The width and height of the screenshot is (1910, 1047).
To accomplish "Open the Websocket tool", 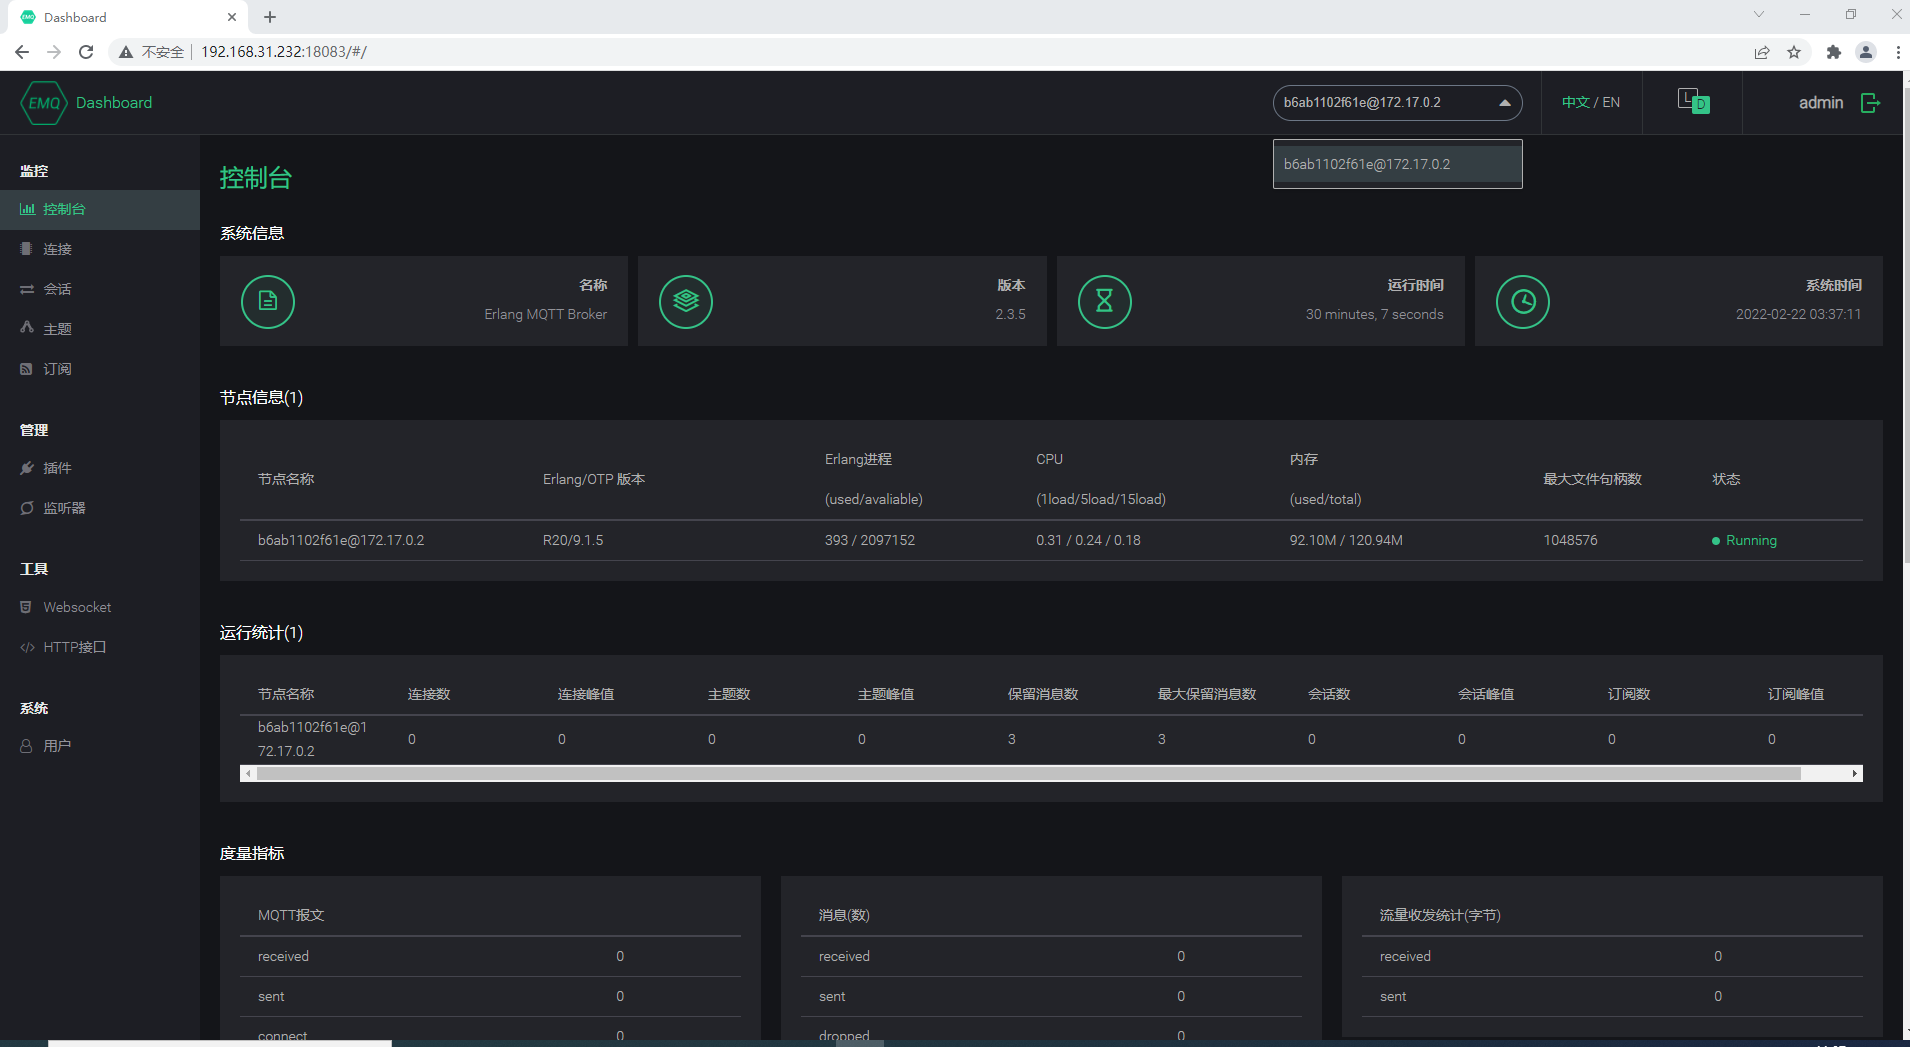I will coord(77,607).
